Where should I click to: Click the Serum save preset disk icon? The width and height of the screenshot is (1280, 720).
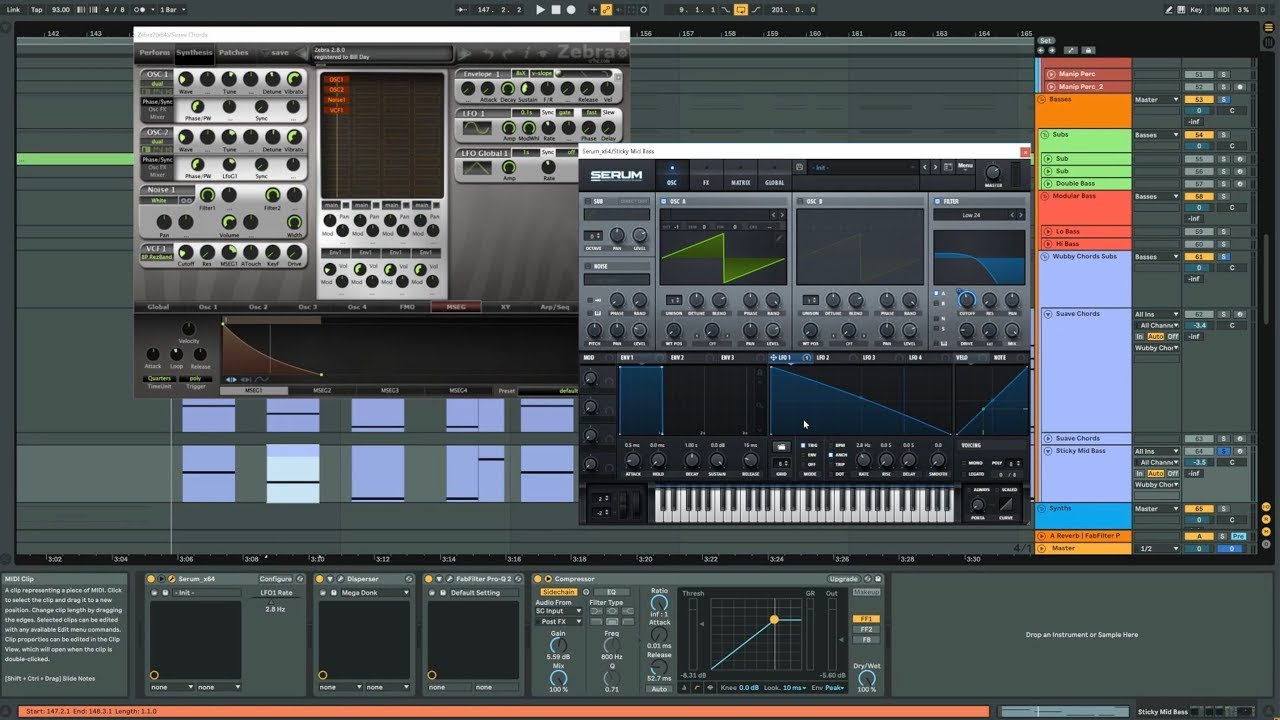[x=799, y=167]
